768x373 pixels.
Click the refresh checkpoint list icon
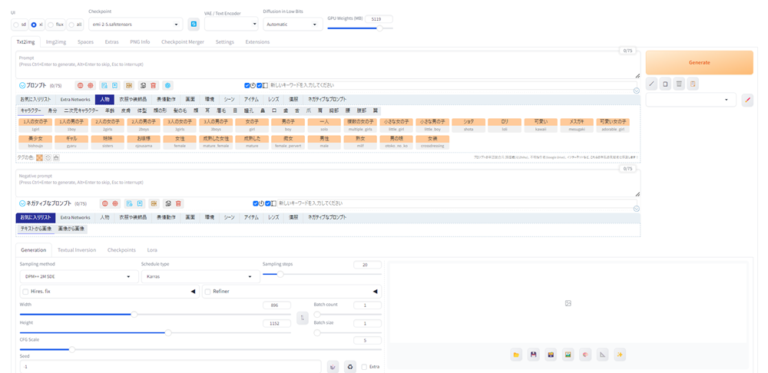(x=193, y=24)
